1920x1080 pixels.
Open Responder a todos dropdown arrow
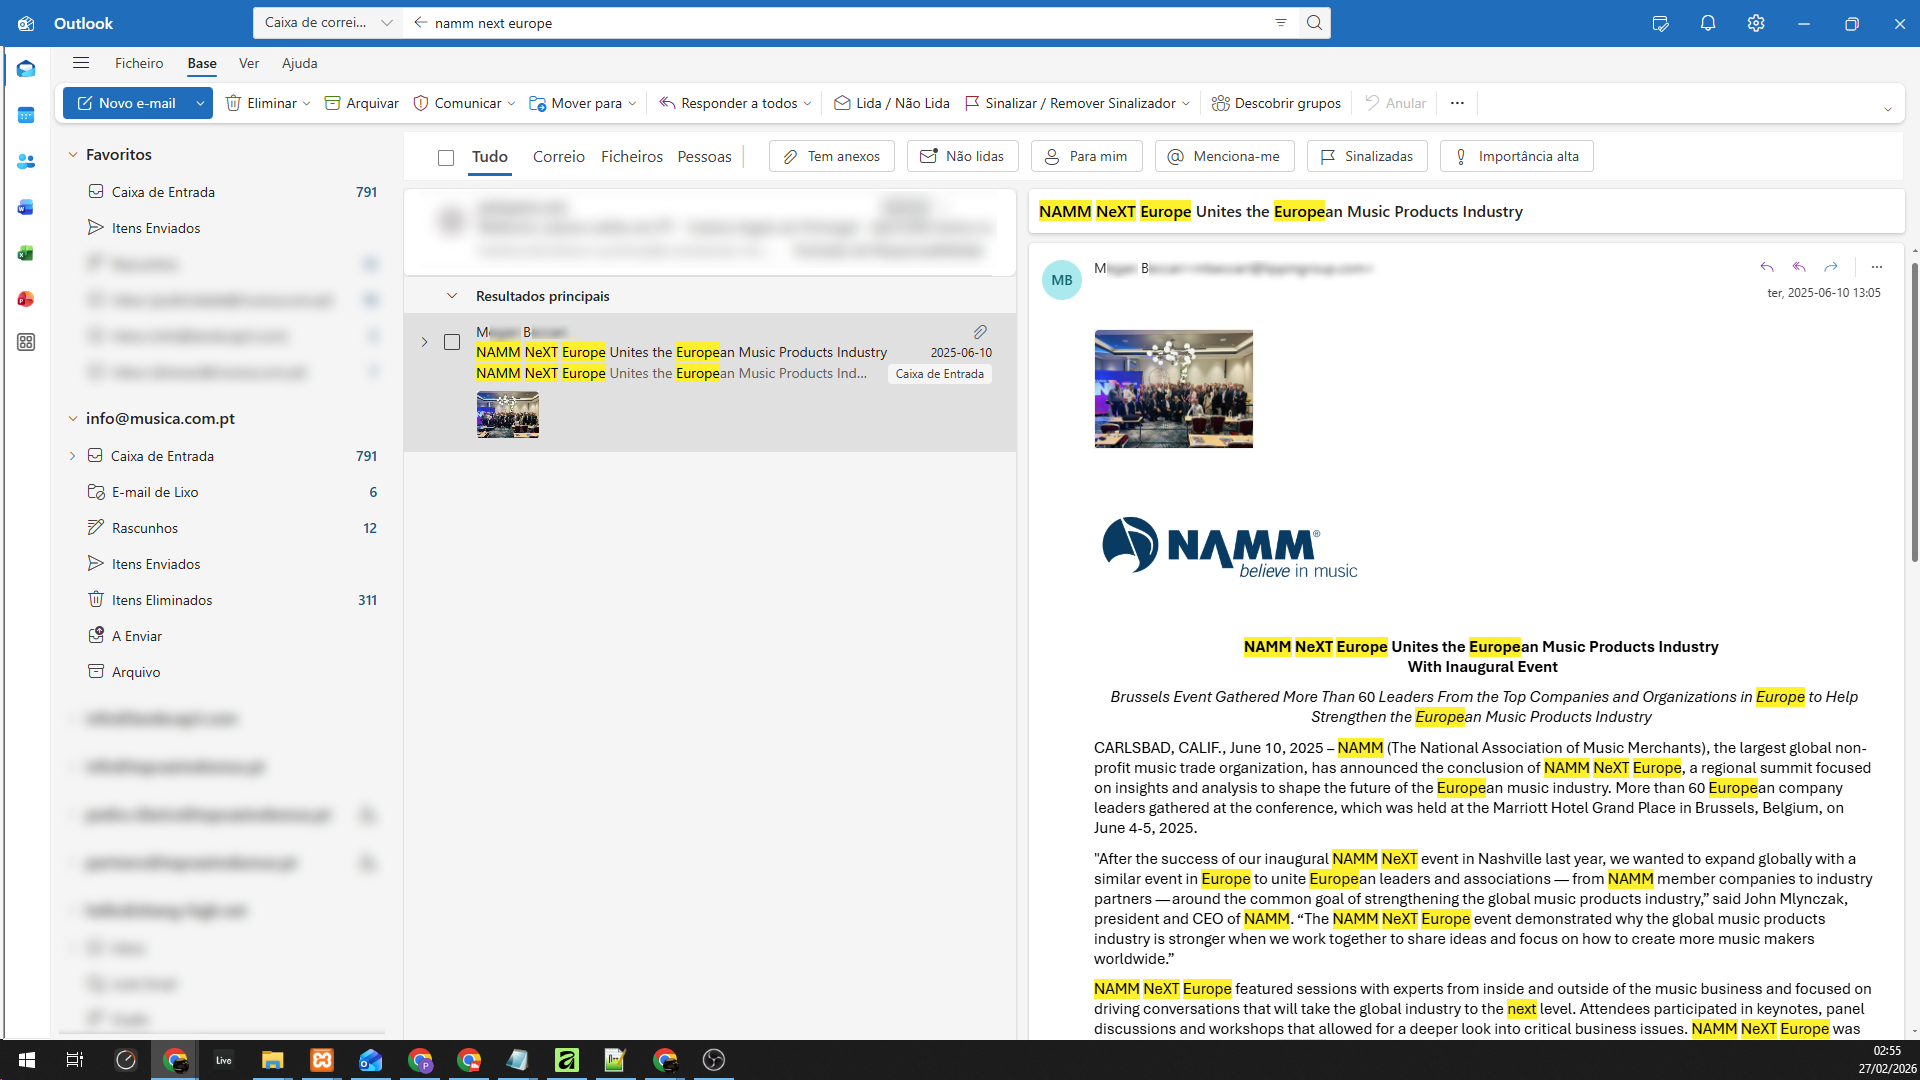point(808,103)
